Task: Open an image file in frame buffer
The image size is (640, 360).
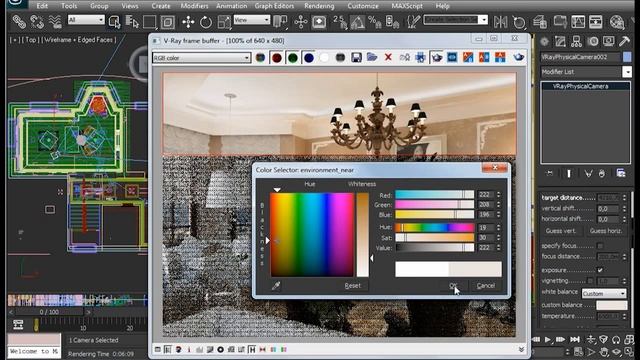Action: pyautogui.click(x=372, y=58)
